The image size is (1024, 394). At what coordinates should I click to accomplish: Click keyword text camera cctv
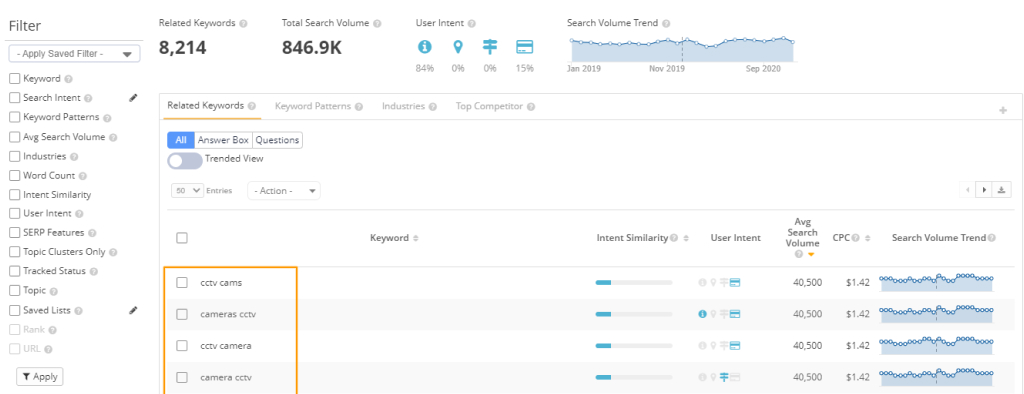coord(226,377)
